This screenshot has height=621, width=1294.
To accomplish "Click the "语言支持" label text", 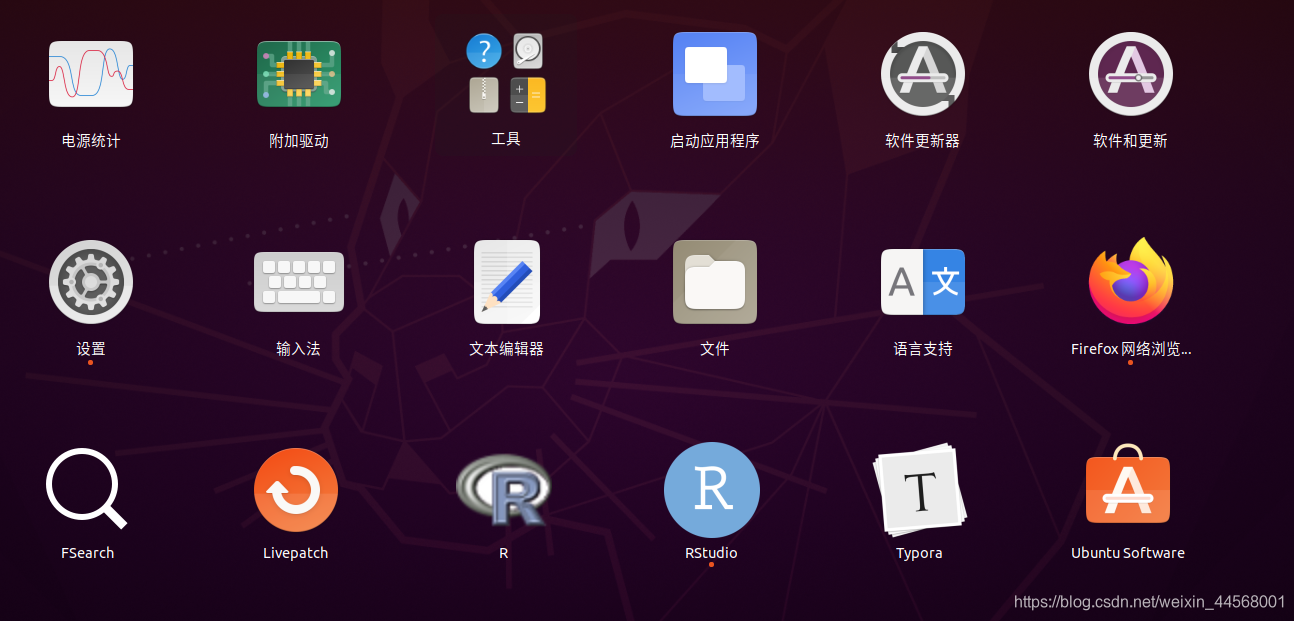I will (x=923, y=349).
